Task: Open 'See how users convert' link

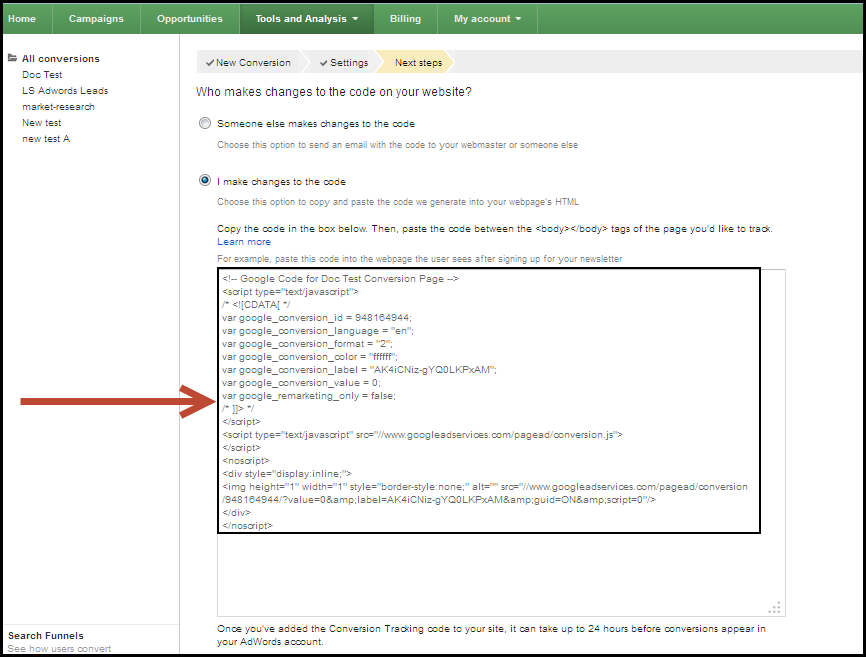Action: coord(59,649)
